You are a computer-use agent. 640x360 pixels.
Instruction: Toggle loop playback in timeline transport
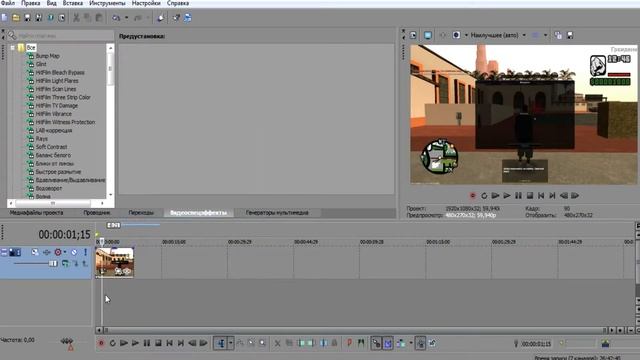113,343
